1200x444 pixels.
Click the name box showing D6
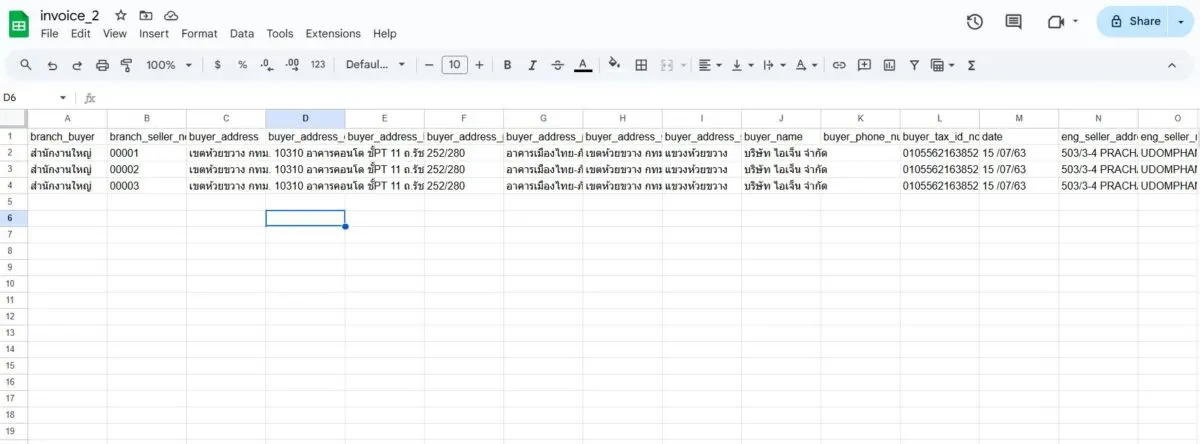tap(35, 98)
